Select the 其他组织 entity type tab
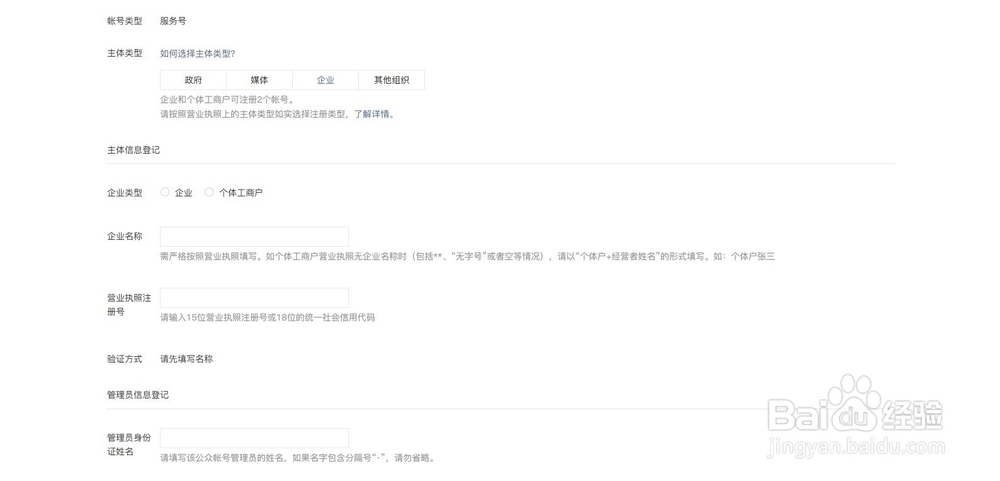 click(392, 80)
